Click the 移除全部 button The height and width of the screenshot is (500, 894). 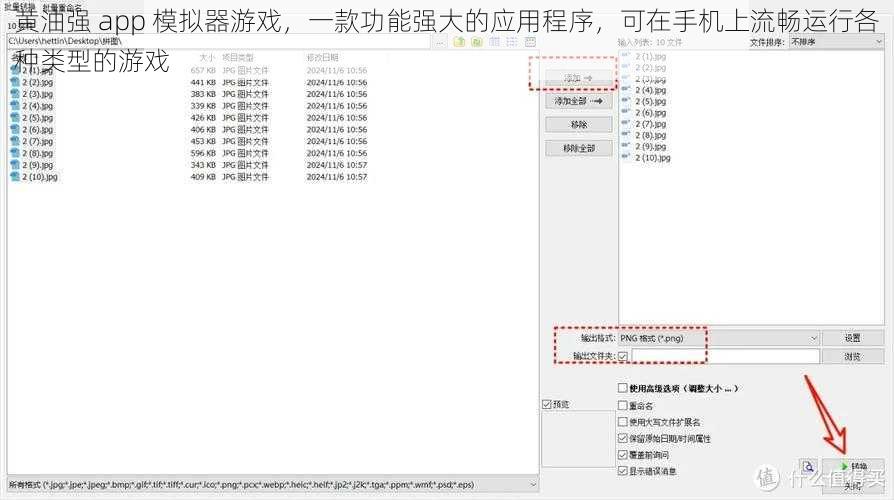tap(578, 148)
